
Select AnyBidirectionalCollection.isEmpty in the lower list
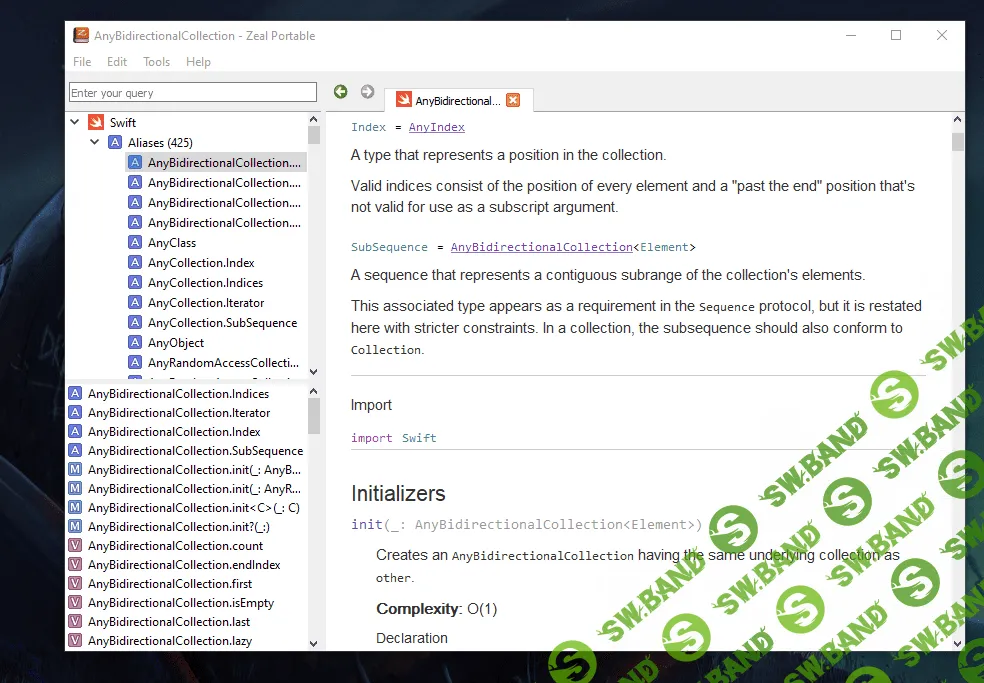pos(180,603)
